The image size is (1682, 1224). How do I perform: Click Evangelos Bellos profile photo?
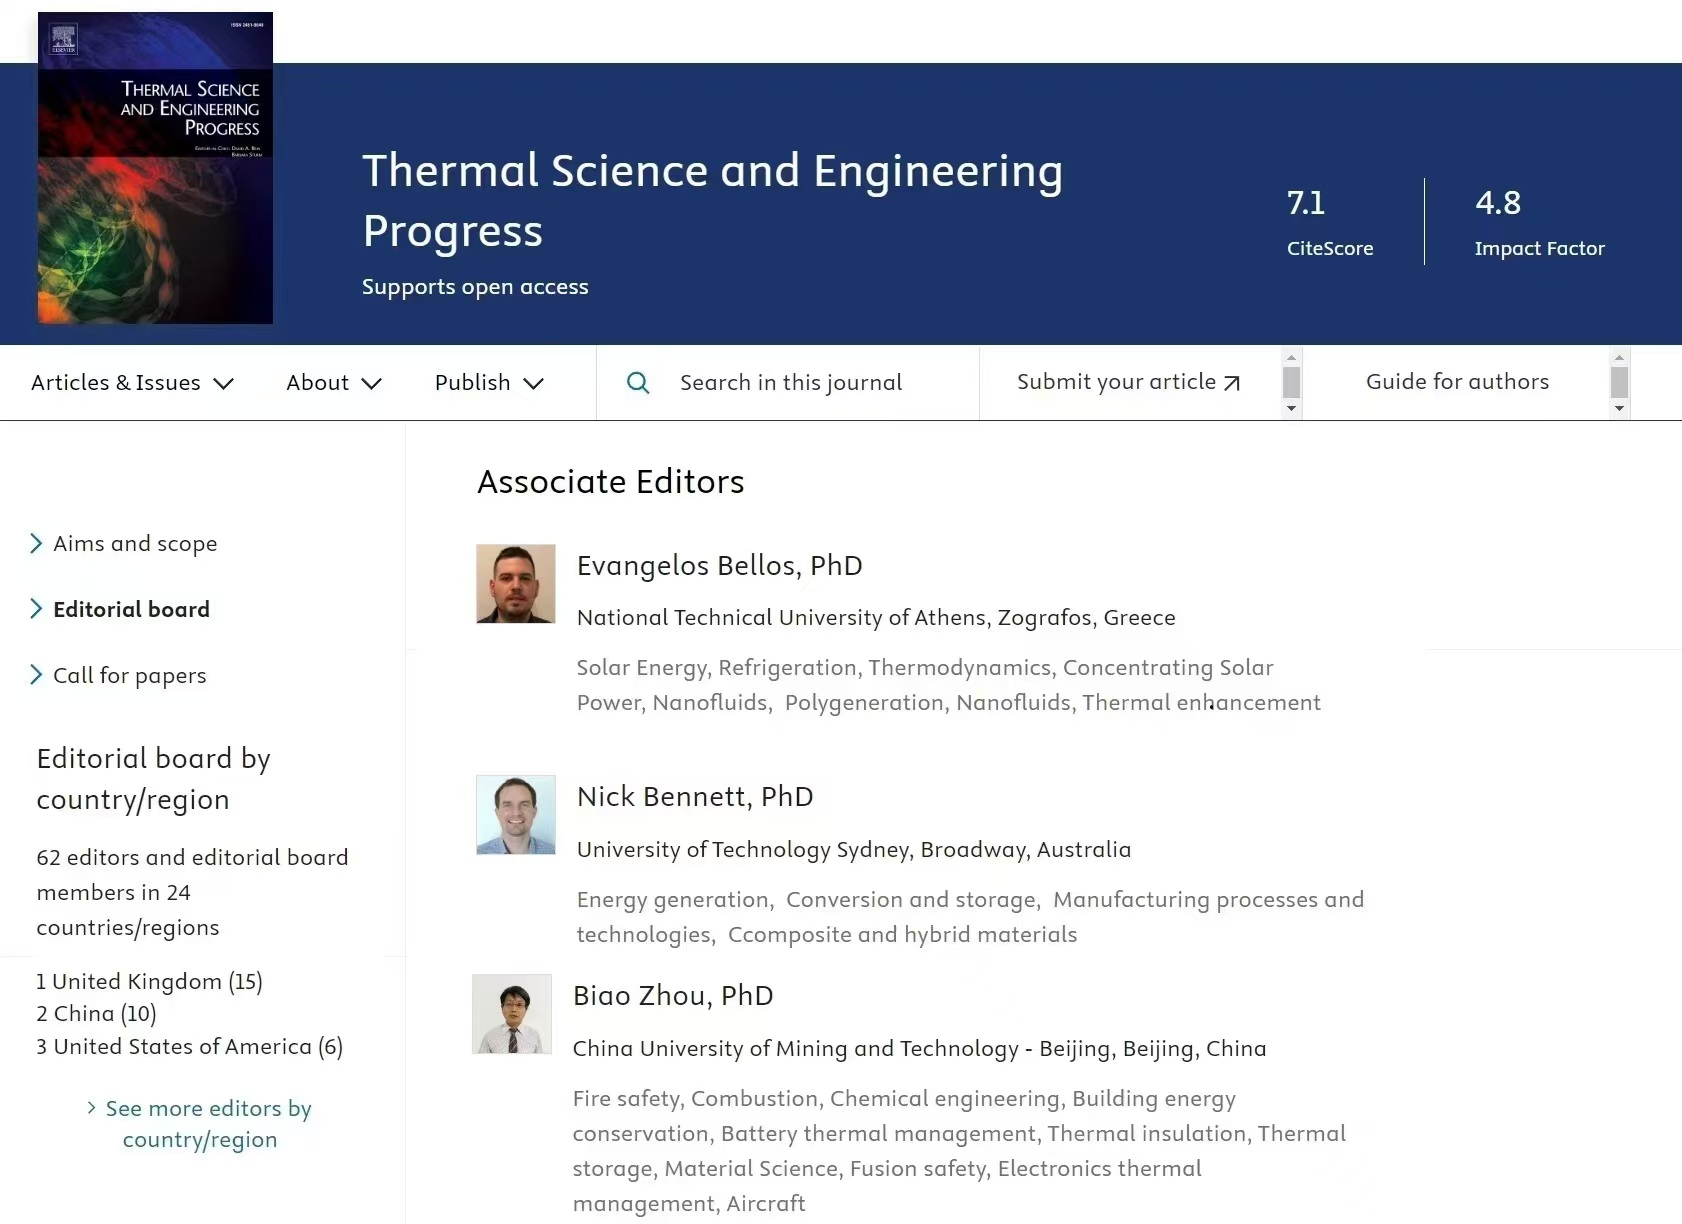516,584
